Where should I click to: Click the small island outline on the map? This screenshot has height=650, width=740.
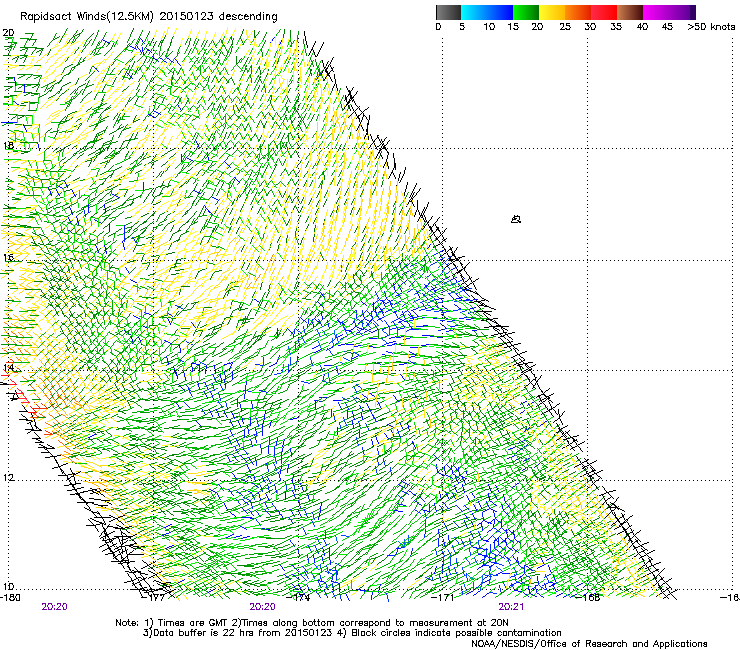516,219
